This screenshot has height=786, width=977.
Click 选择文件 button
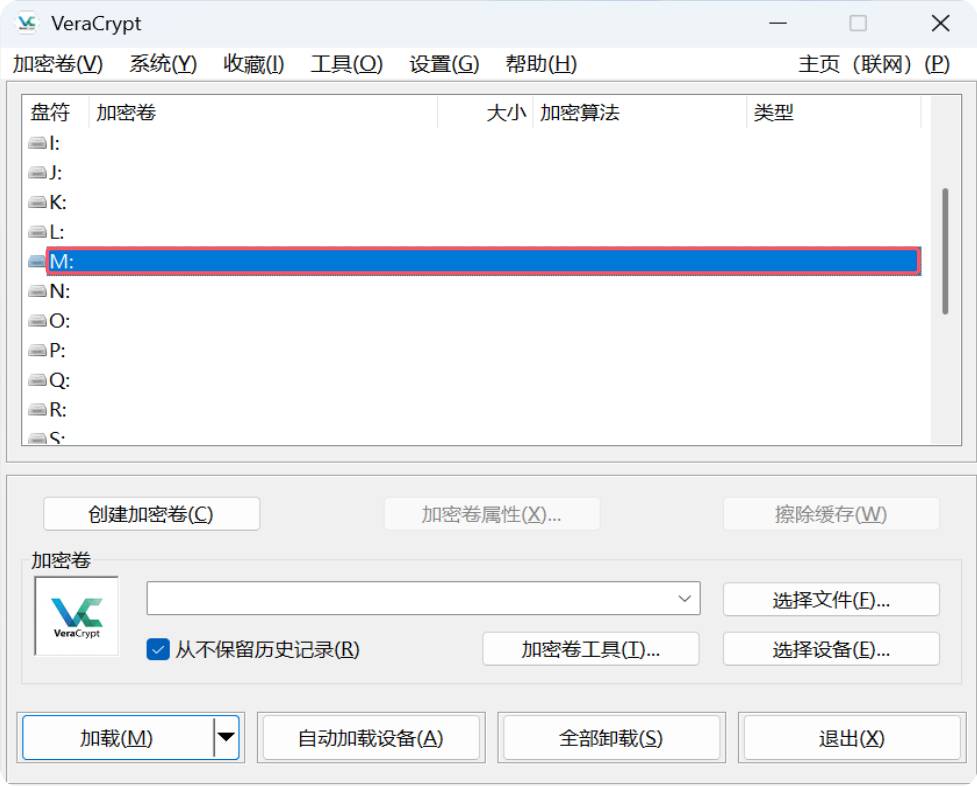pyautogui.click(x=830, y=600)
